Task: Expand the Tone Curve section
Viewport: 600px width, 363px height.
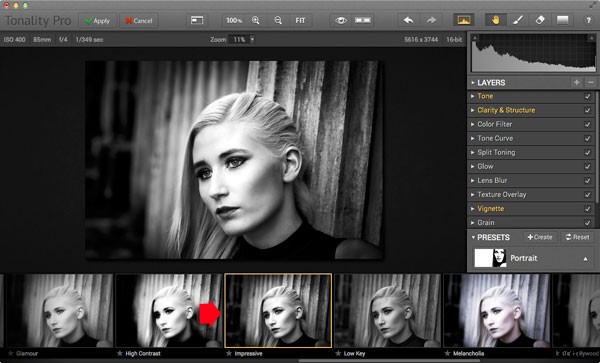Action: pyautogui.click(x=473, y=138)
